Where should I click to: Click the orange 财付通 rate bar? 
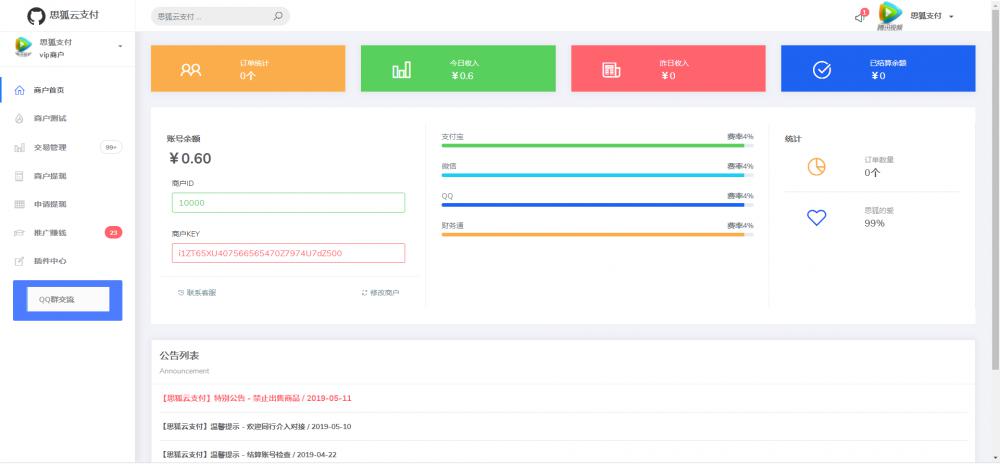coord(597,235)
